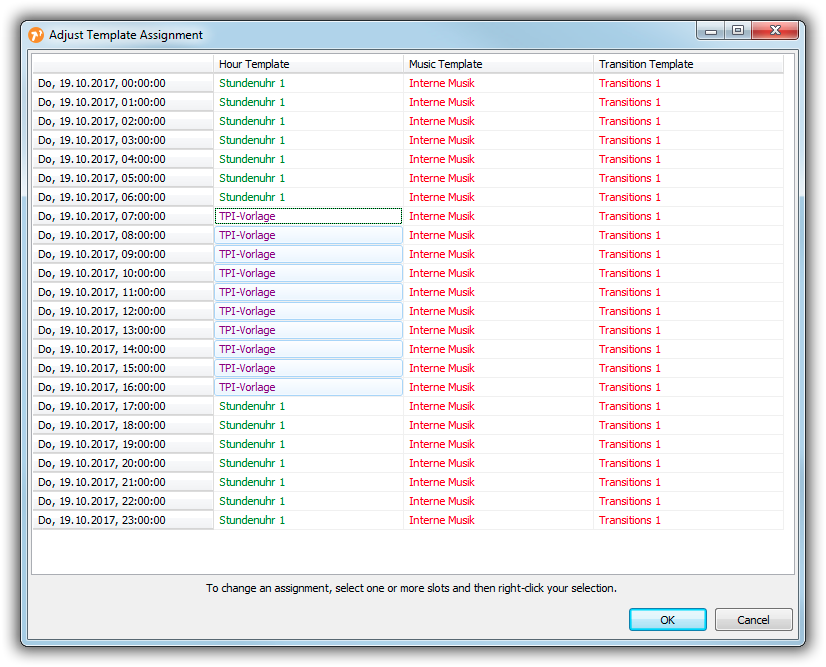Select Stundenuhr 1 cell at 17:00:00
Image resolution: width=826 pixels, height=667 pixels.
(308, 406)
